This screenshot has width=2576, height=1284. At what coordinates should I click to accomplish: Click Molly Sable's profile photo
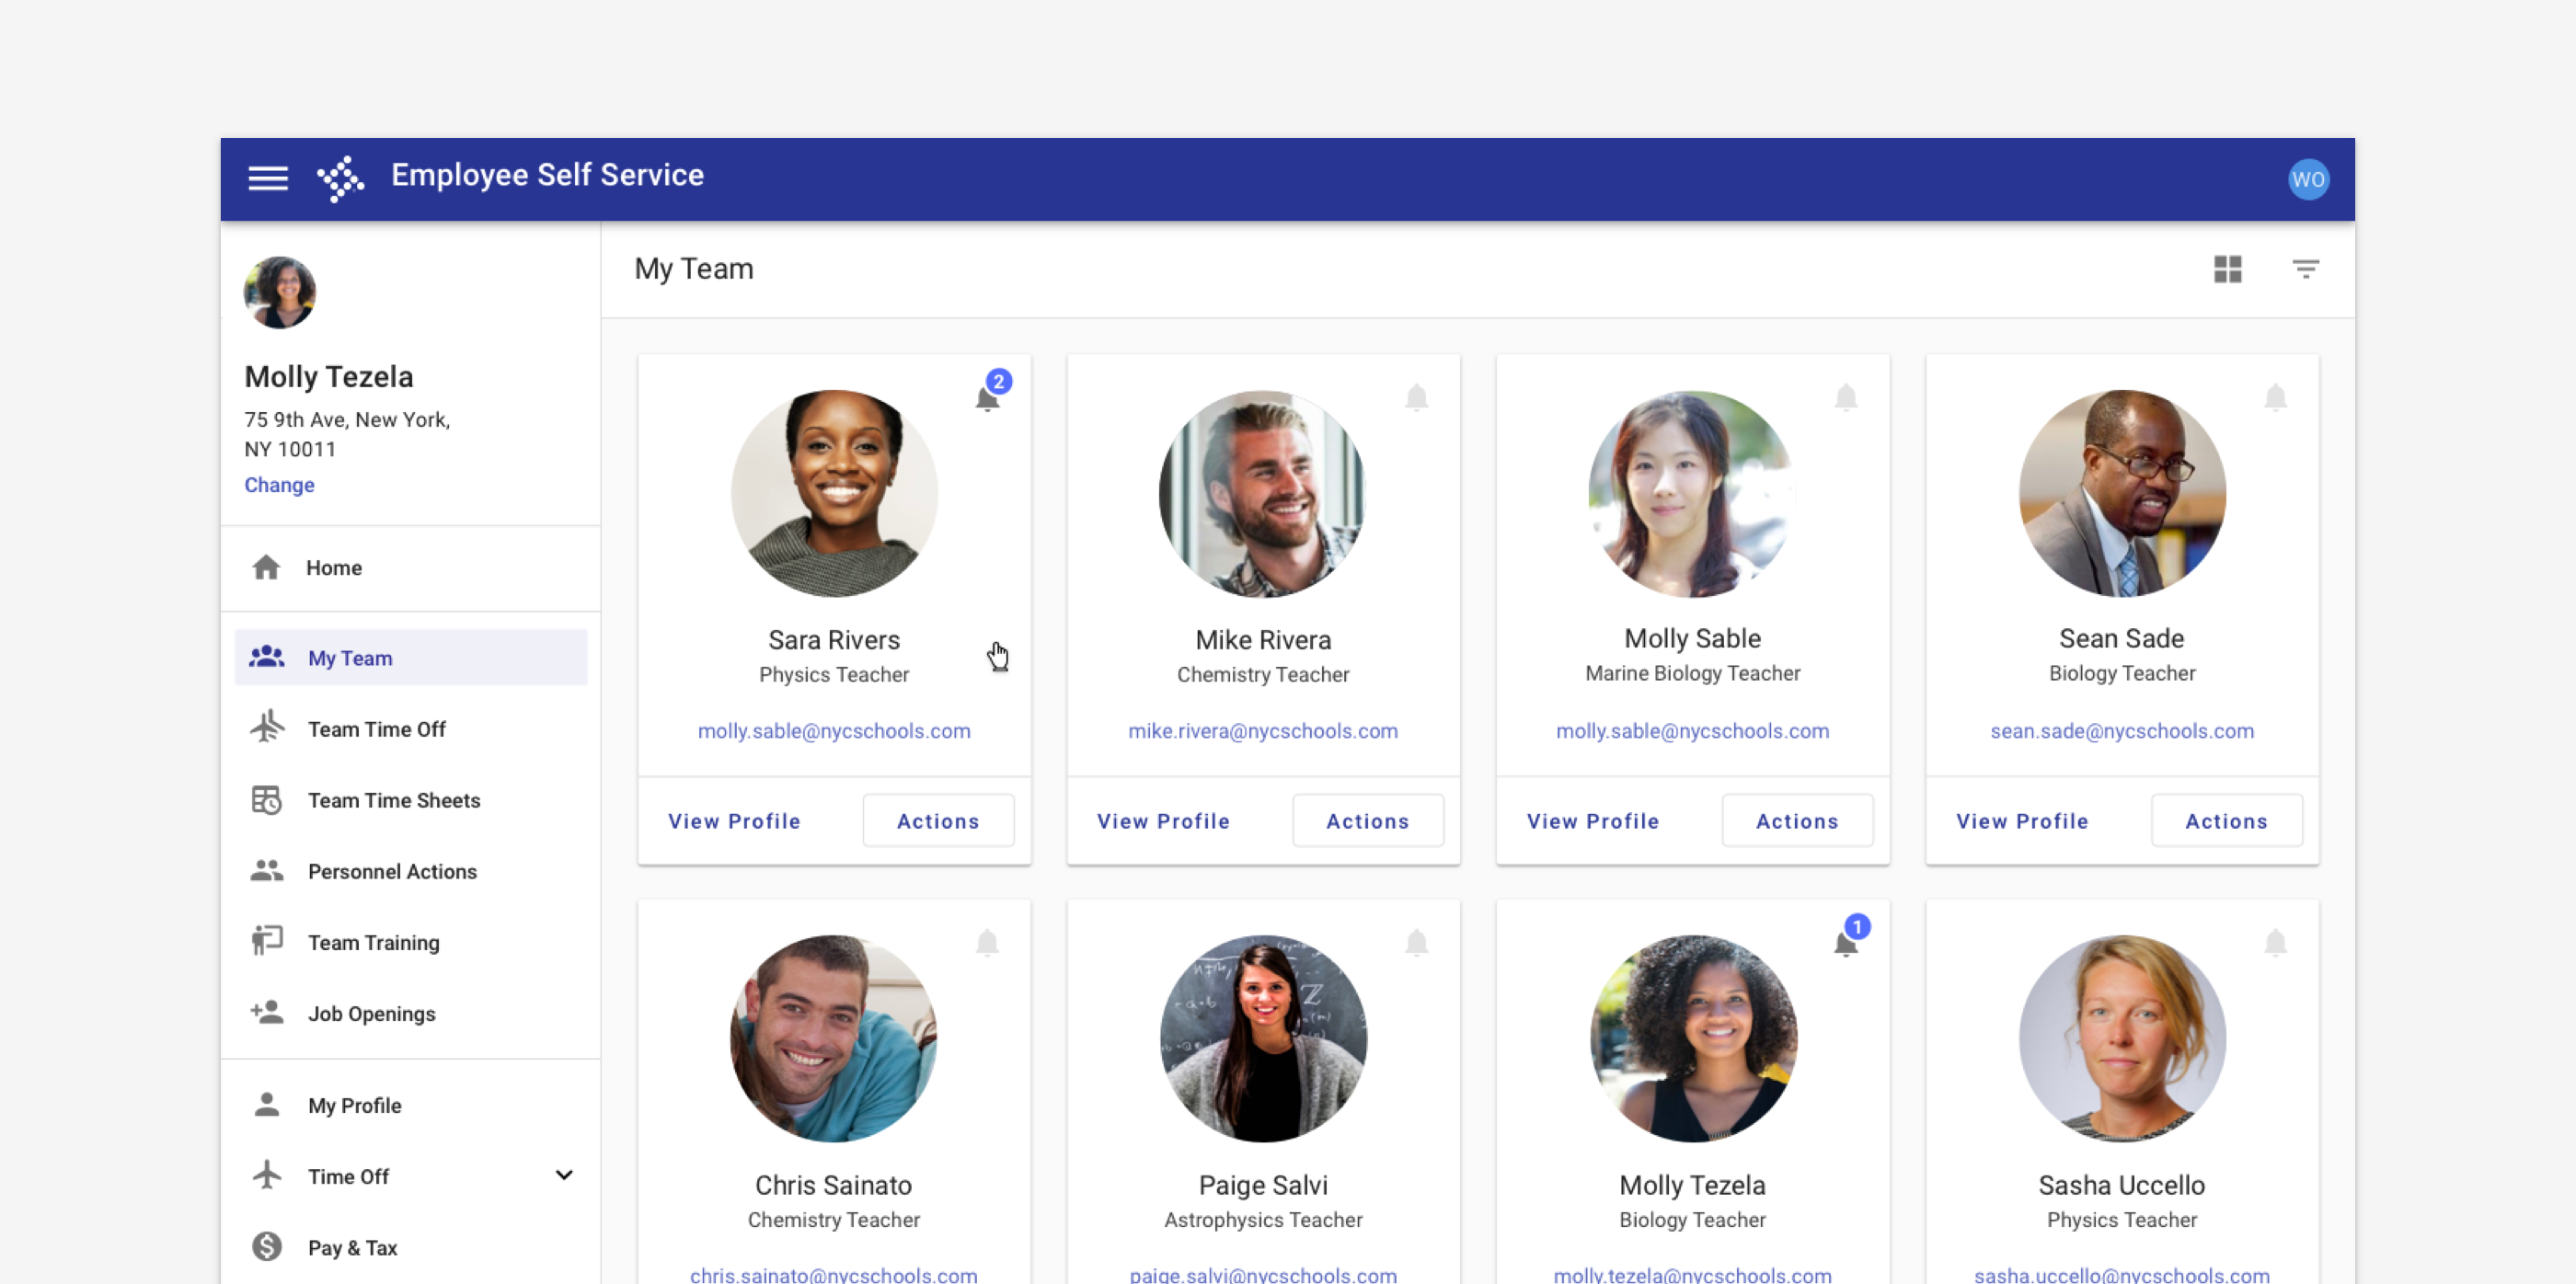[1692, 494]
